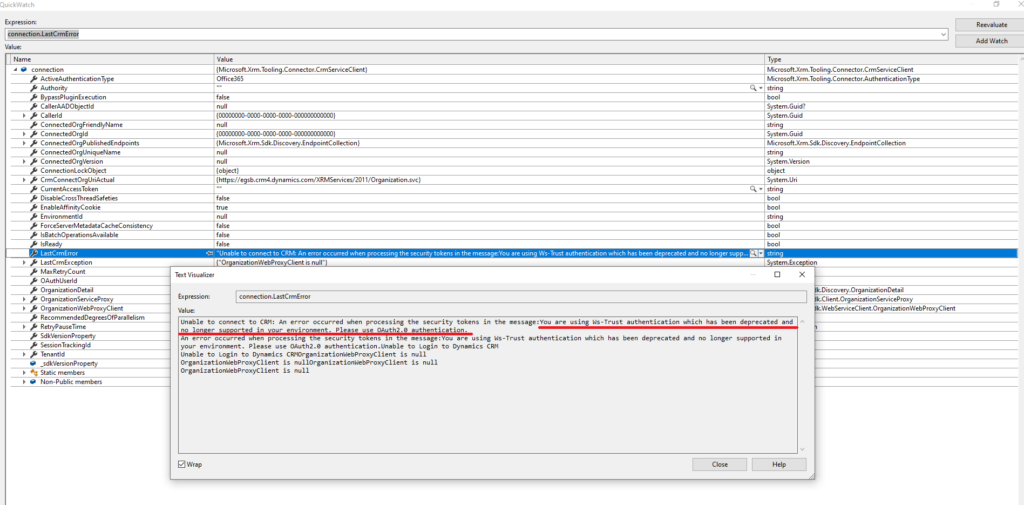Click the Static members icon

click(34, 372)
